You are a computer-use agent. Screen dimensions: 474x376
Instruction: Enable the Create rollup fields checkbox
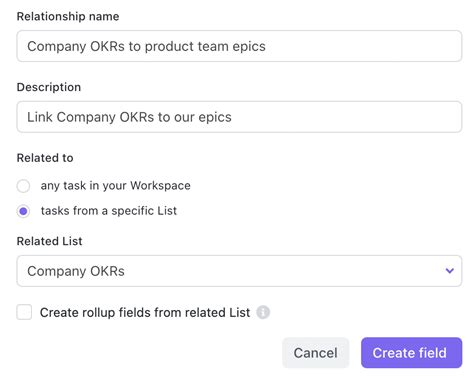(24, 312)
